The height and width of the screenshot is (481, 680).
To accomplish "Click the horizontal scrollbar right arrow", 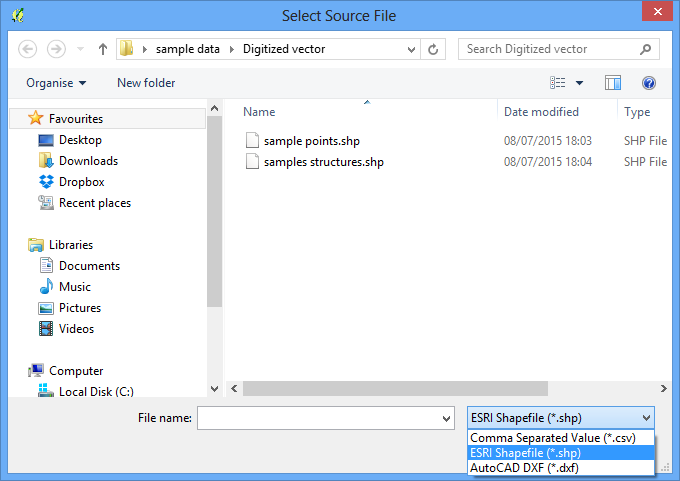I will (x=664, y=389).
